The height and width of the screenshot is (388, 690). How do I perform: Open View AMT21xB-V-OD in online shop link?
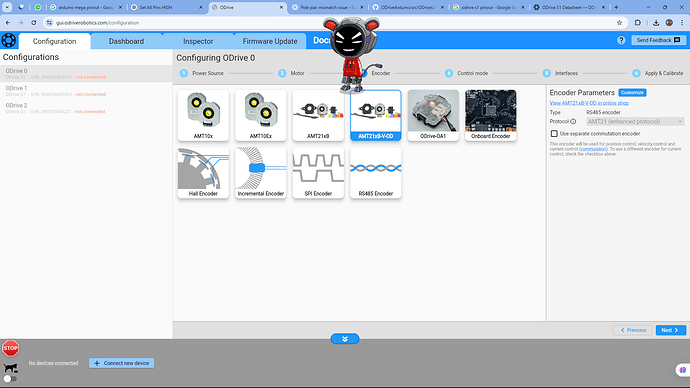[589, 103]
